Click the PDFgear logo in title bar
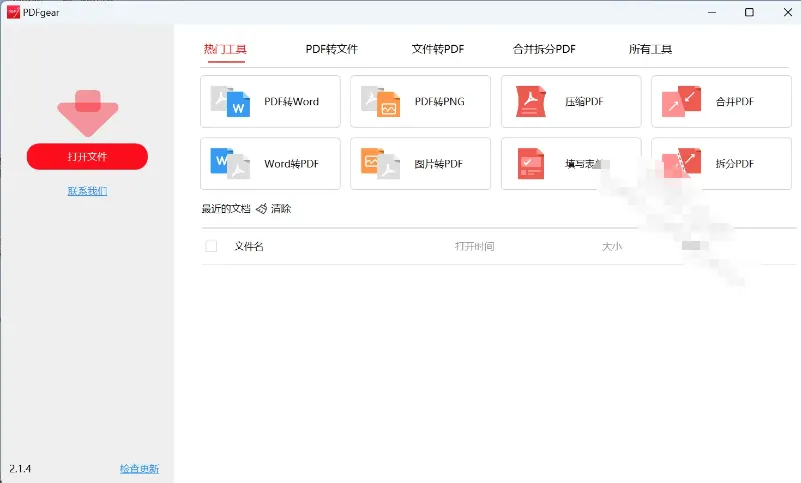This screenshot has width=801, height=483. 13,12
